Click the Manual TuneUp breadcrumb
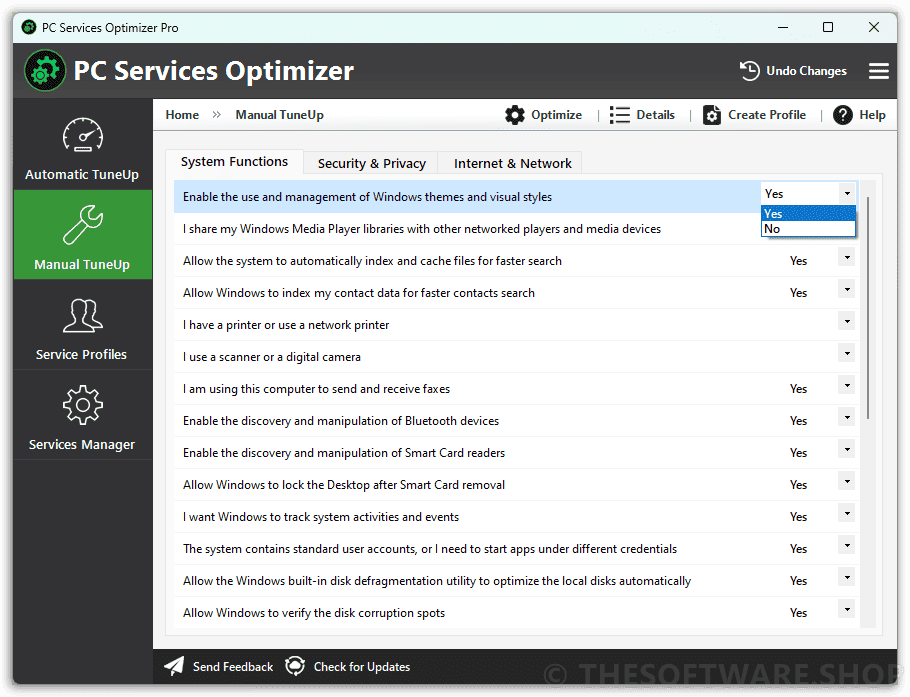The width and height of the screenshot is (910, 697). tap(279, 115)
